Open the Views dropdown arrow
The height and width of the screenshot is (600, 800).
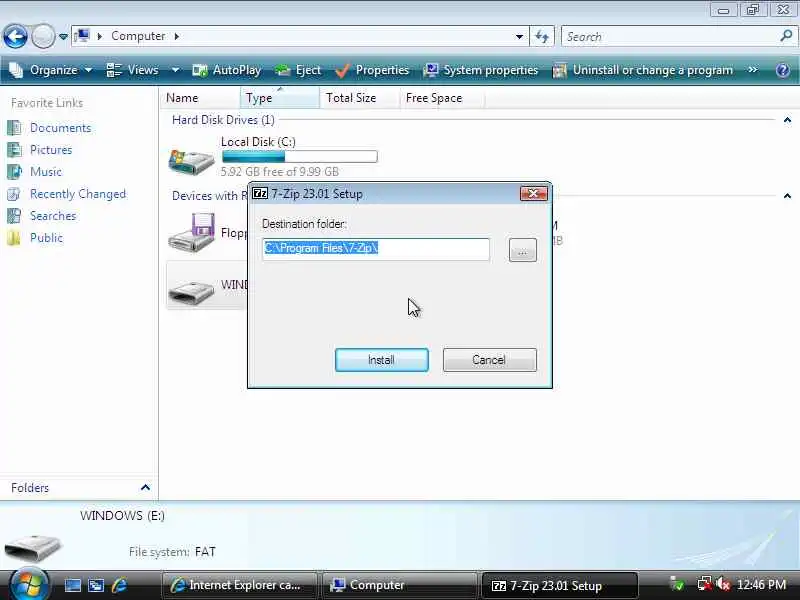tap(175, 70)
